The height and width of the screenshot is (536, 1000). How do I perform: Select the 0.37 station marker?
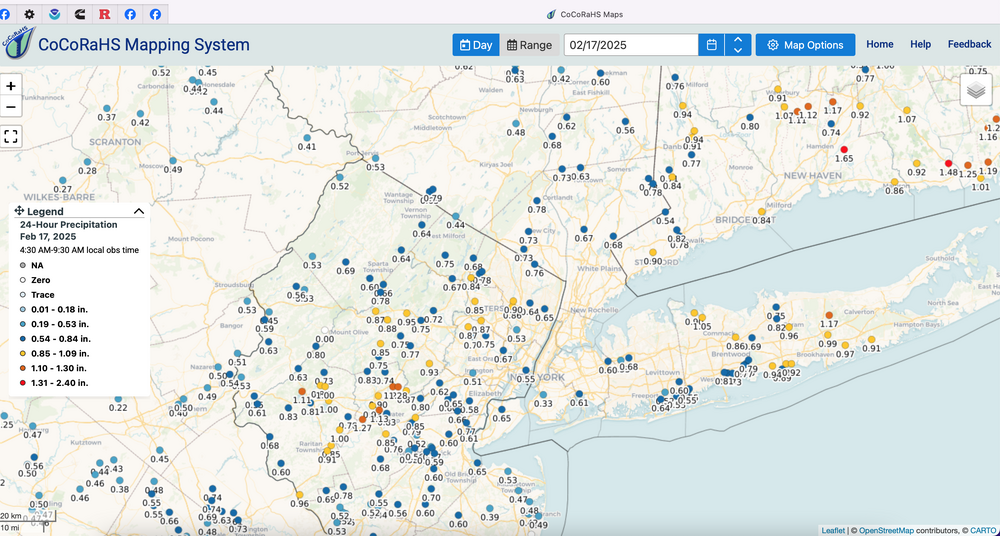point(107,108)
